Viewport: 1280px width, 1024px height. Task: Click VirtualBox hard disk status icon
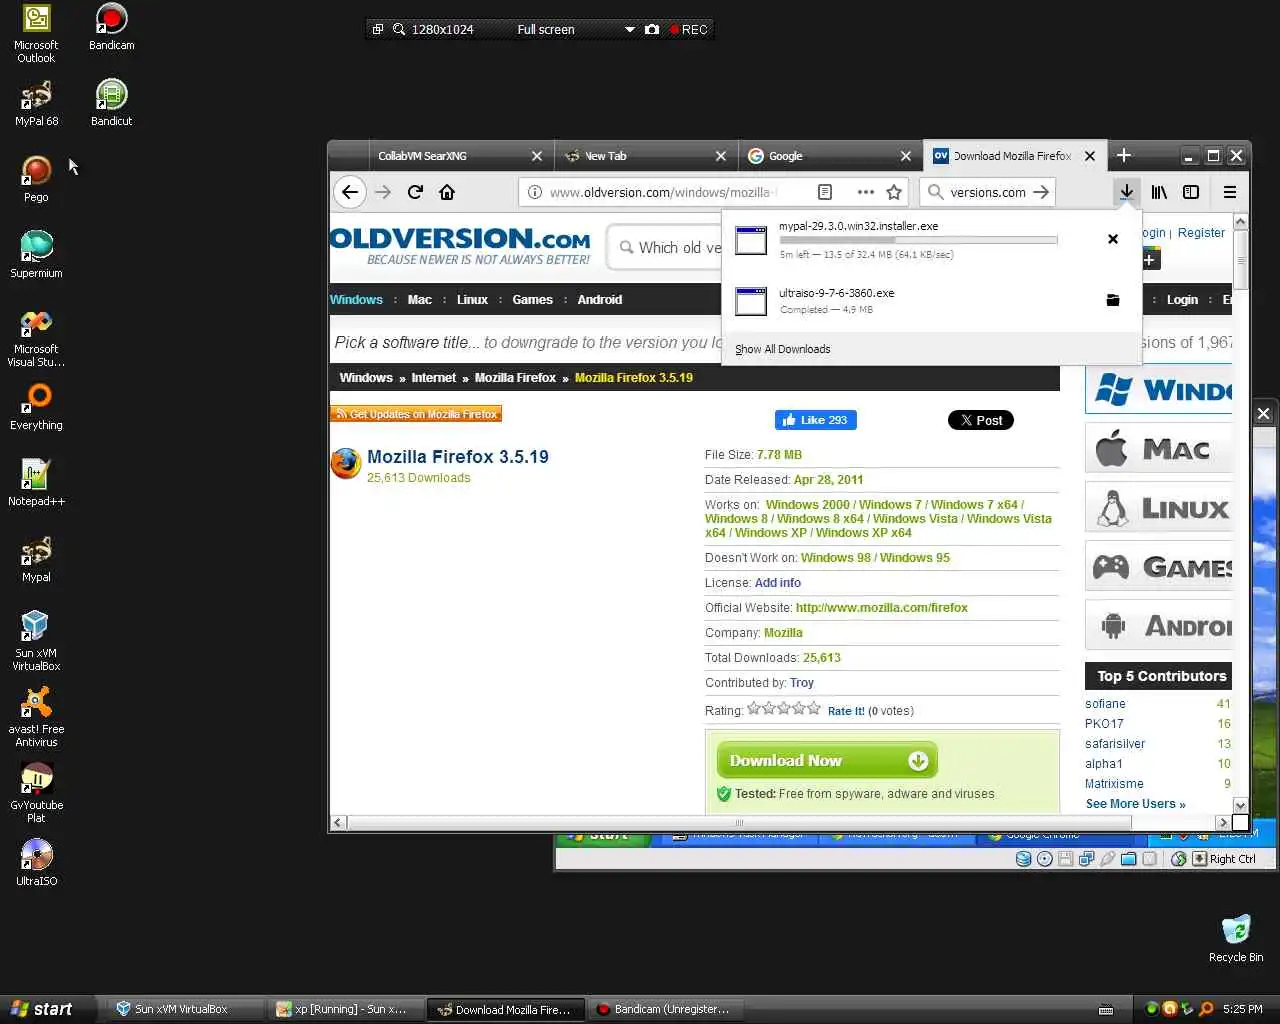(x=1023, y=859)
